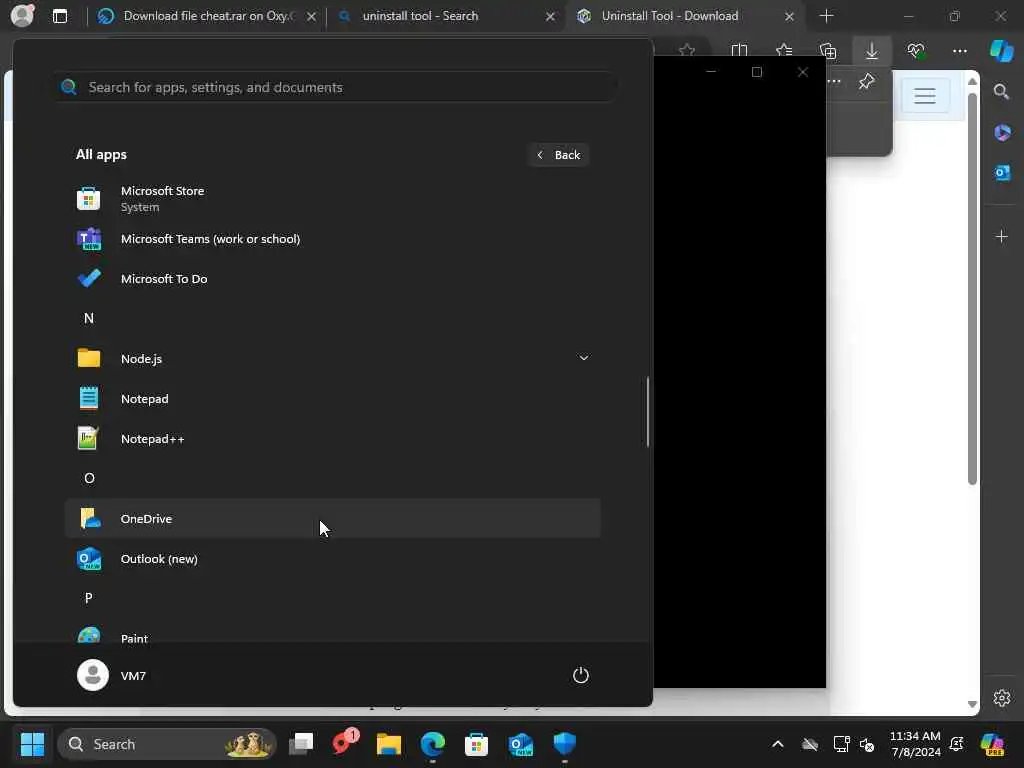Toggle Edge split screen button
The image size is (1024, 768).
tap(739, 51)
